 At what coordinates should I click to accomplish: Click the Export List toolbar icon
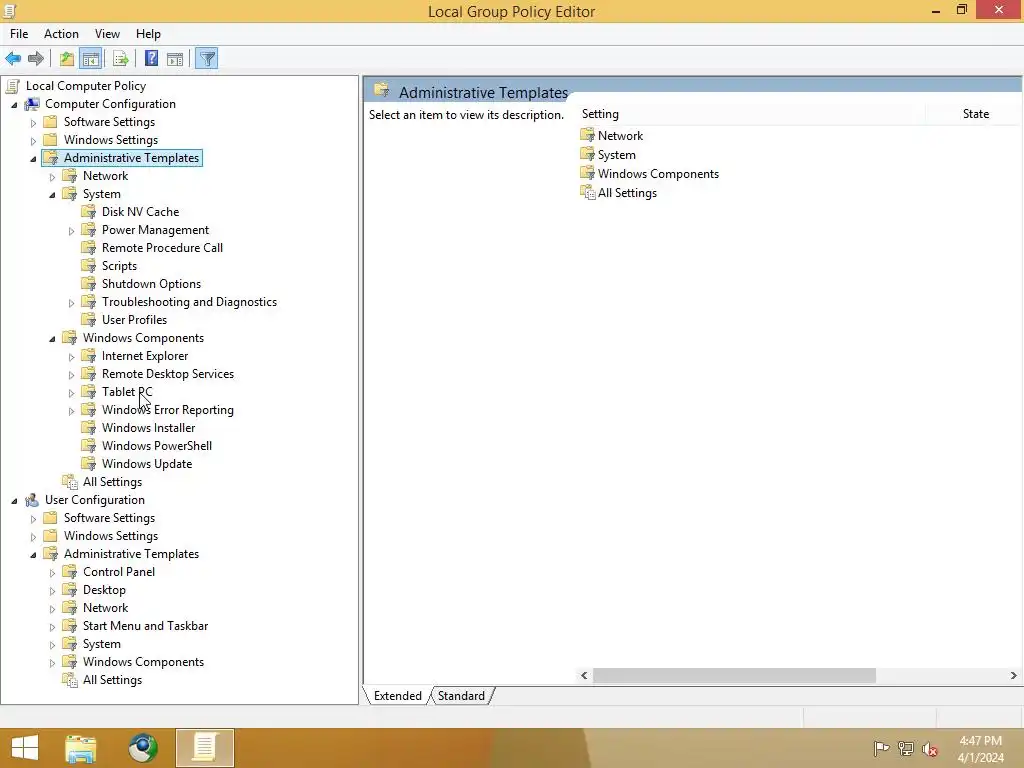click(121, 59)
